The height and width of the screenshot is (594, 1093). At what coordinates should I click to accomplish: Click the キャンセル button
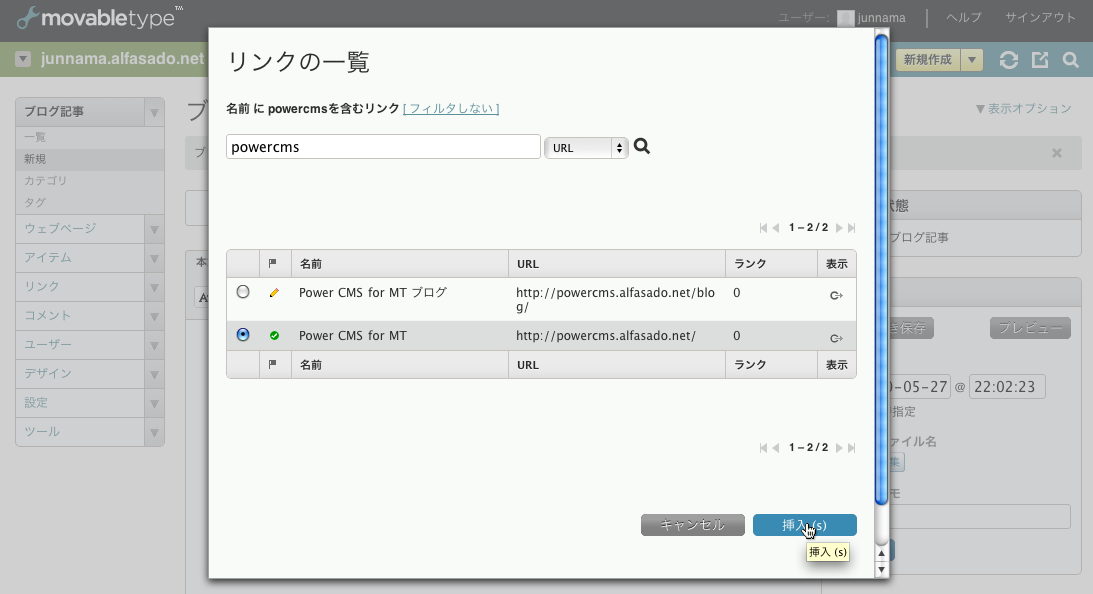[692, 525]
